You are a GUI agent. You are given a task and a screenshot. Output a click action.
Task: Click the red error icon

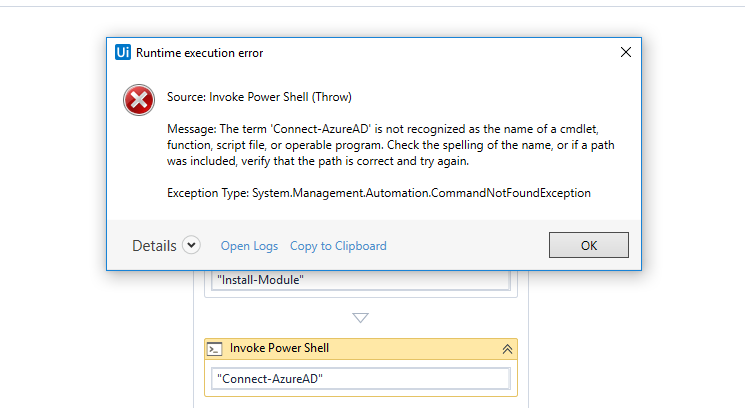[x=138, y=100]
